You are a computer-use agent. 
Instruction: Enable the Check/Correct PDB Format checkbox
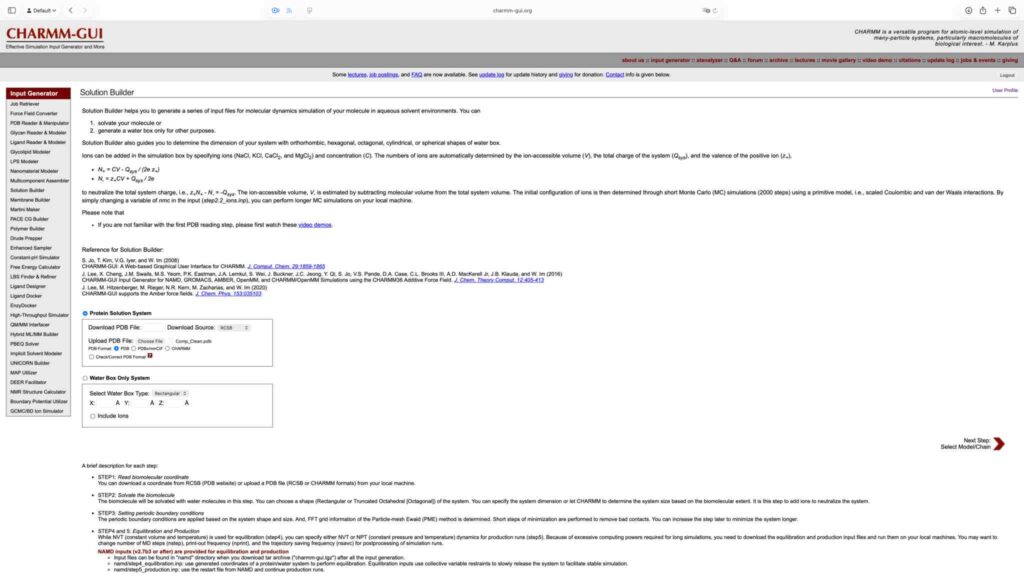click(92, 356)
